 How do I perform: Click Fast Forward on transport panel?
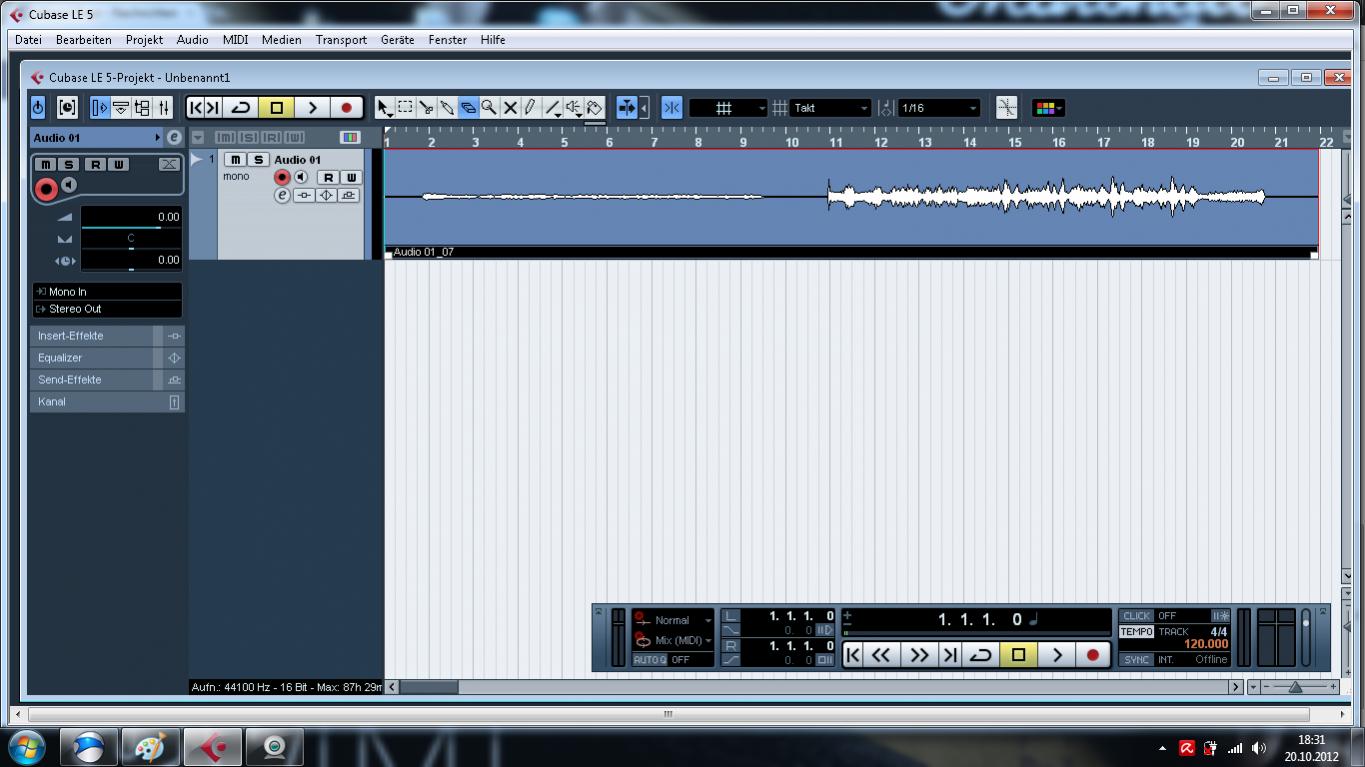[x=918, y=655]
